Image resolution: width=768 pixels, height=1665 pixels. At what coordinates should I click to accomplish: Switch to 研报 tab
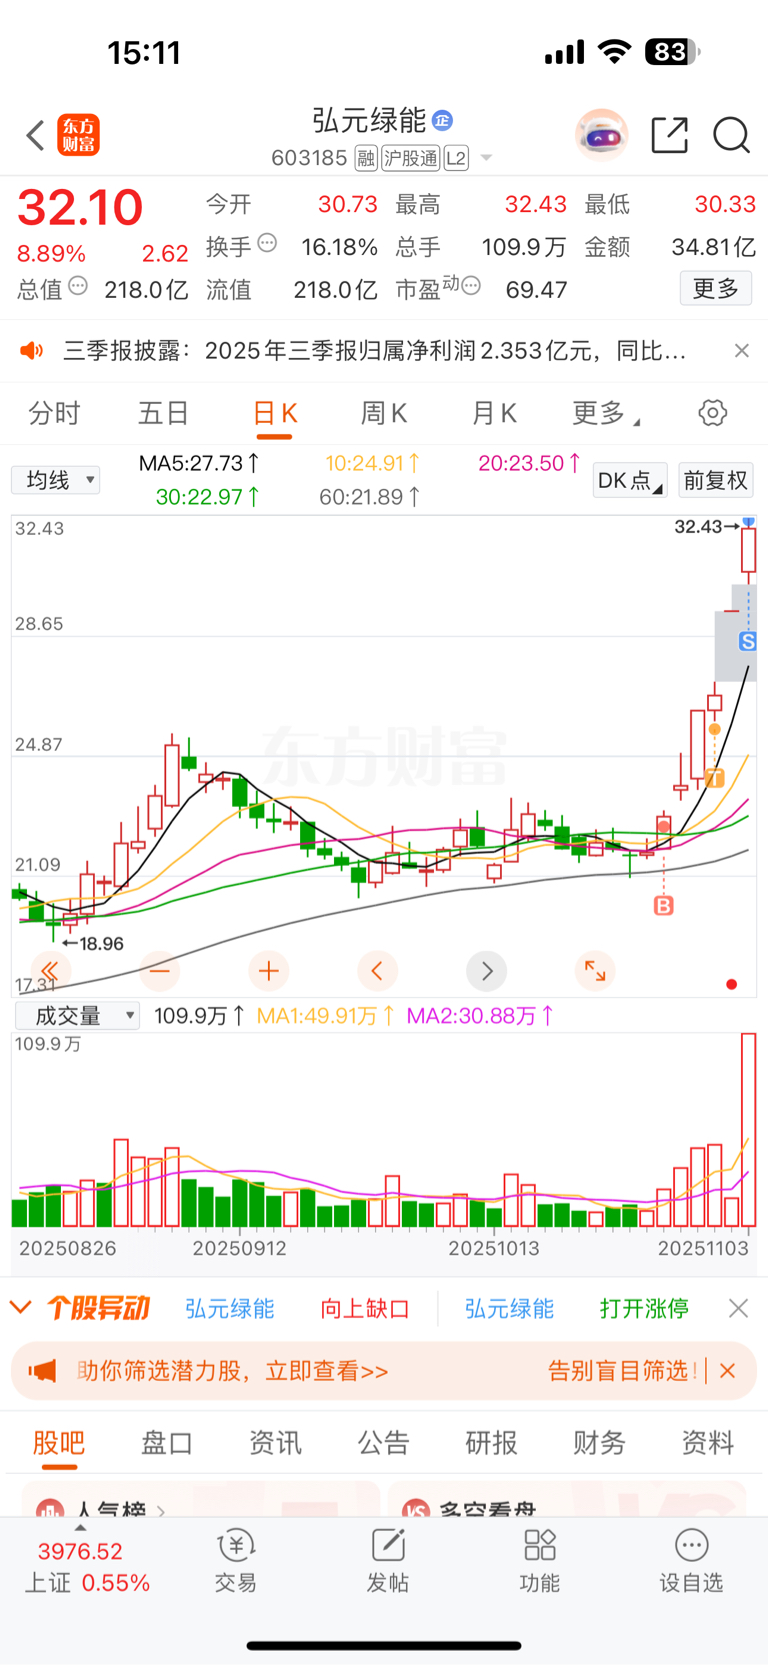point(491,1442)
